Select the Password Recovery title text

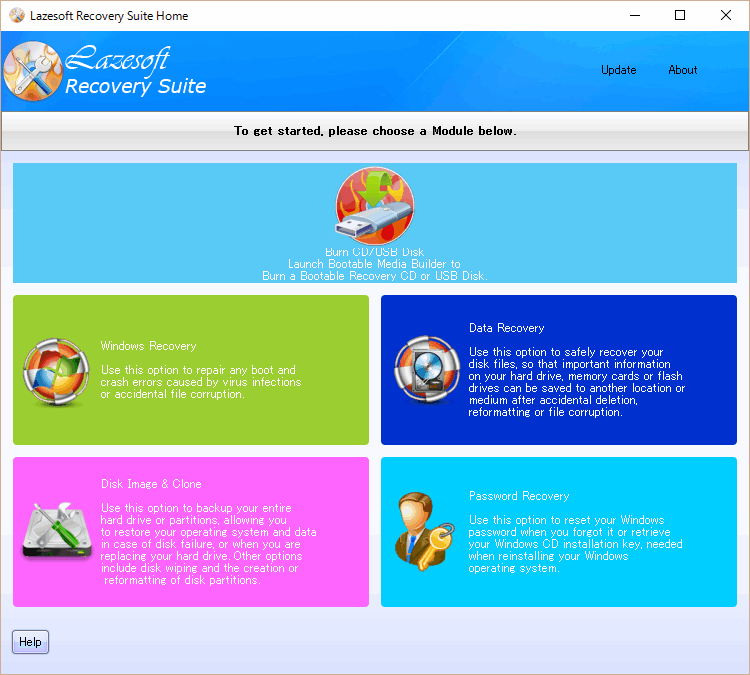coord(519,496)
